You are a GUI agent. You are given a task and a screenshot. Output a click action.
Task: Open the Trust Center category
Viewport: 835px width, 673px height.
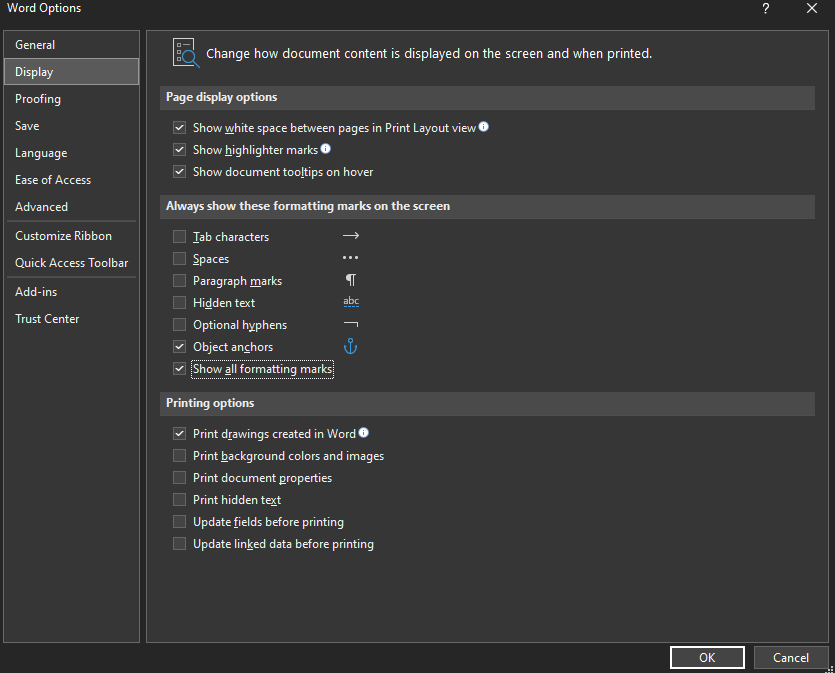pos(71,319)
